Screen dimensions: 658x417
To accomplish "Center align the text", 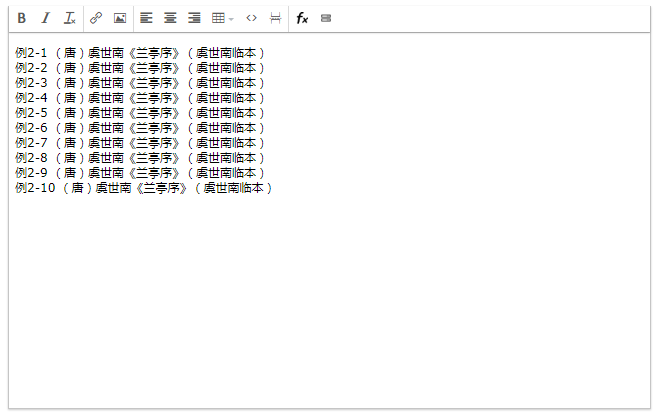I will pyautogui.click(x=170, y=18).
